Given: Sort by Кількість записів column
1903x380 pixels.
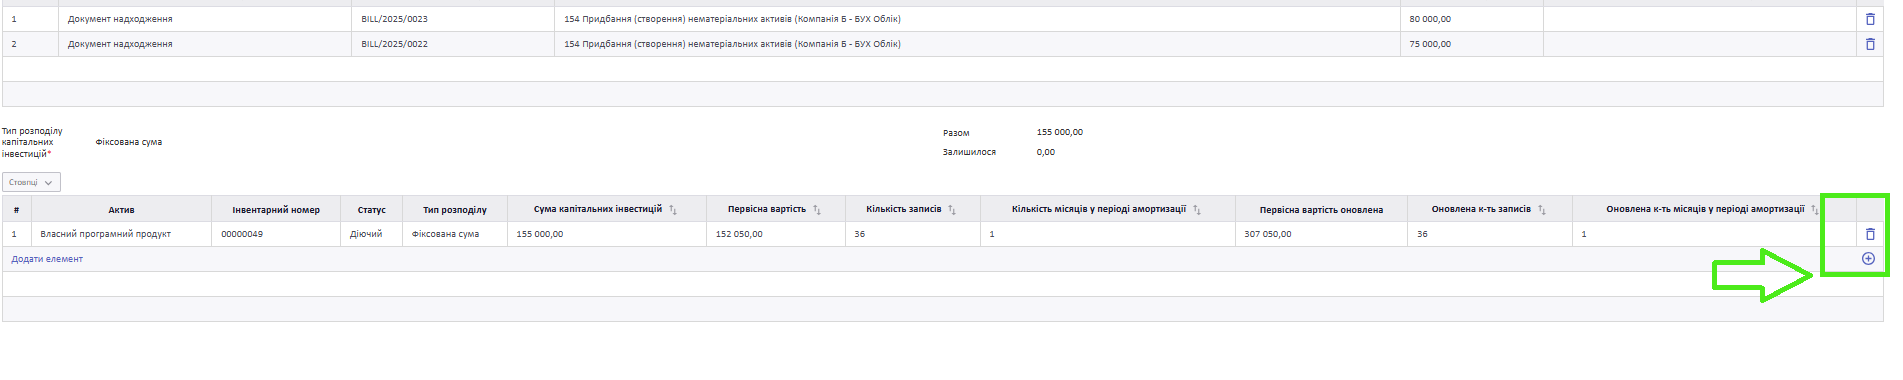Looking at the screenshot, I should (952, 210).
